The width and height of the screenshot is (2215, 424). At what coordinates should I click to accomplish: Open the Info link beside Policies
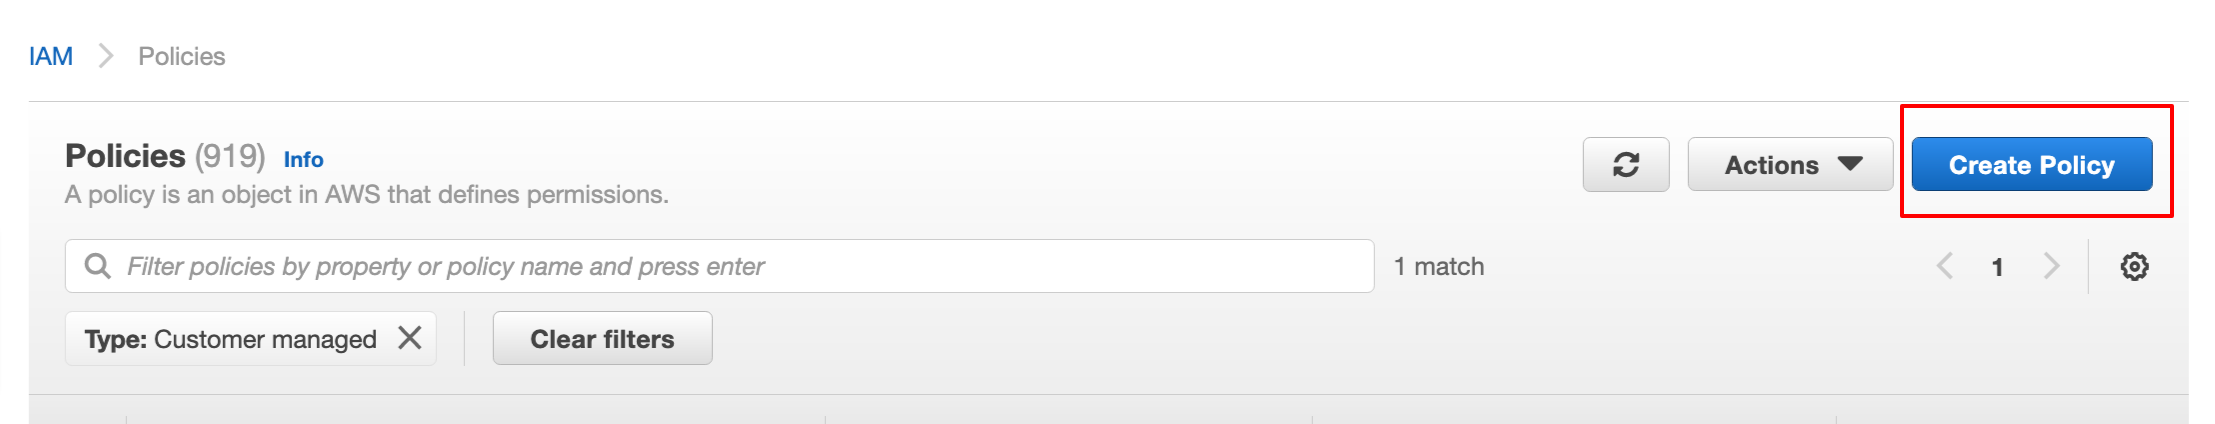303,160
